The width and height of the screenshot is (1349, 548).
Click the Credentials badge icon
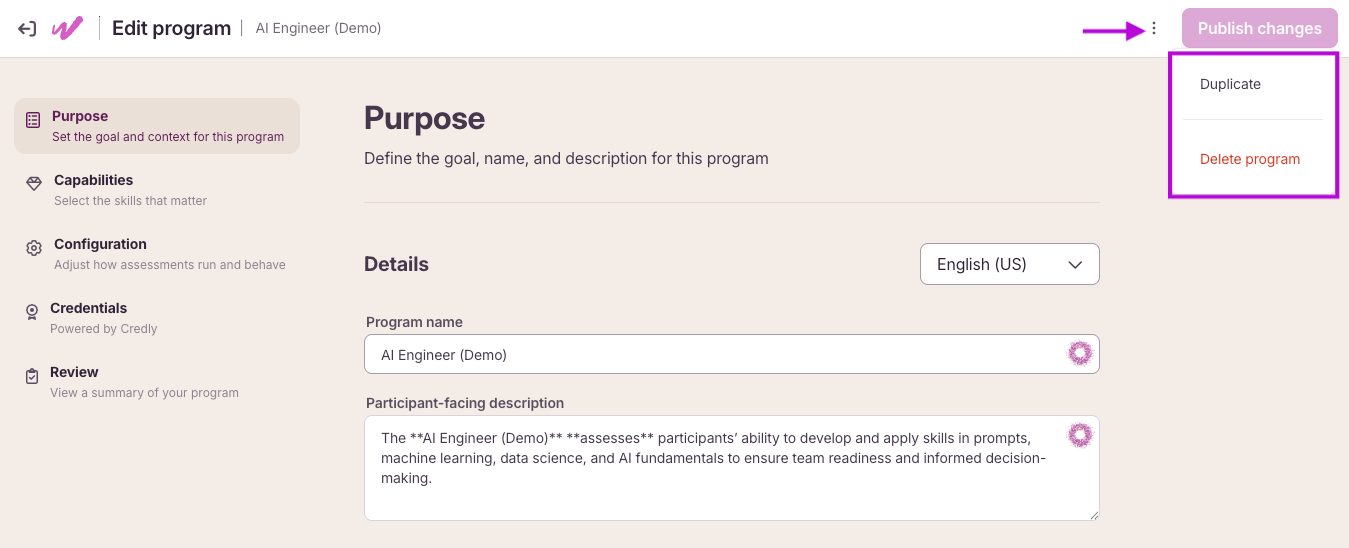(x=32, y=312)
